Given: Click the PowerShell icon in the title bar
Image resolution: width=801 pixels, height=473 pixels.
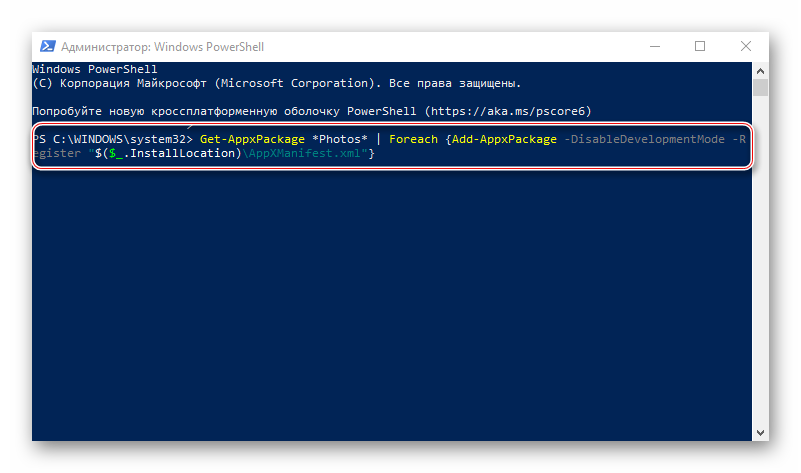Looking at the screenshot, I should 47,46.
